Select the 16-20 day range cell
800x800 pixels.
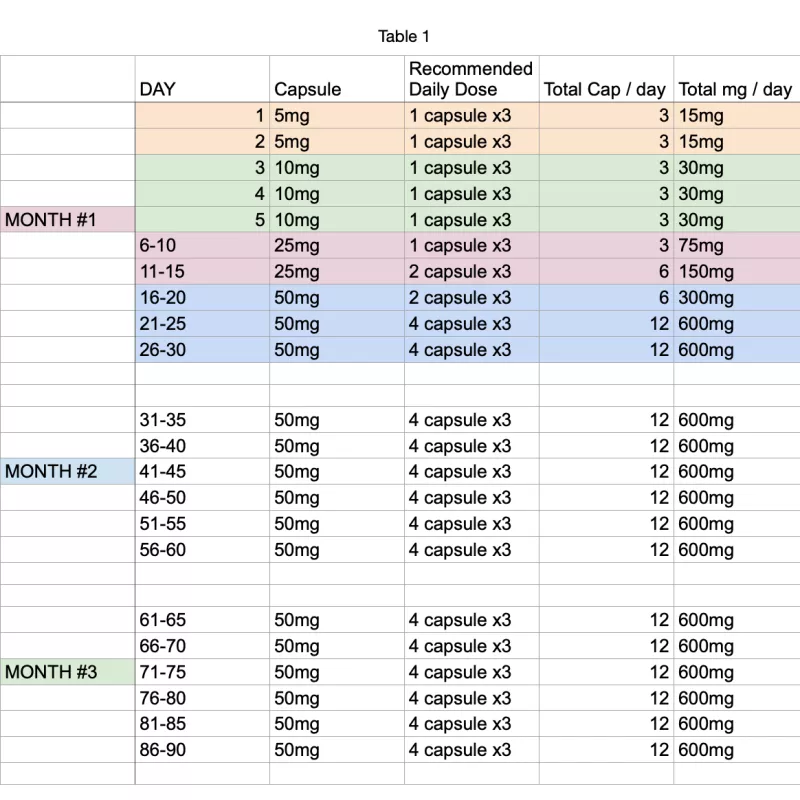coord(202,298)
